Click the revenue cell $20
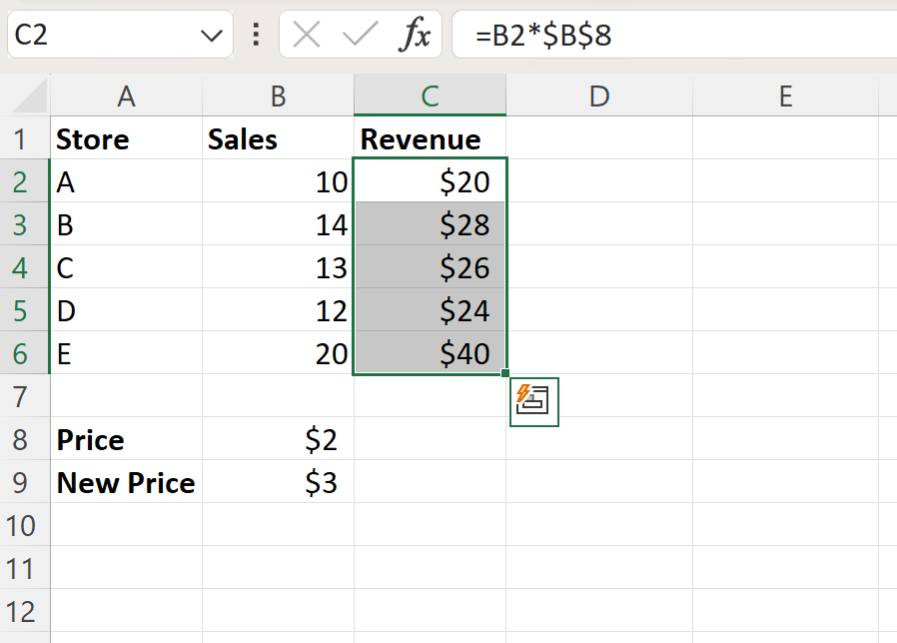 click(430, 182)
